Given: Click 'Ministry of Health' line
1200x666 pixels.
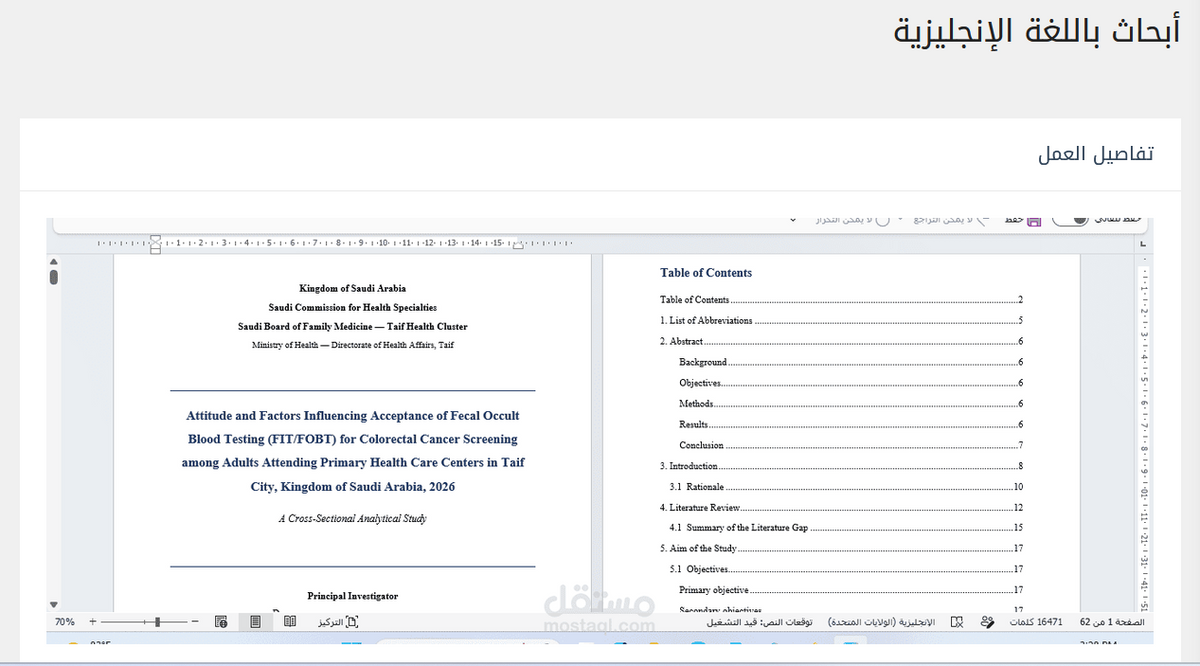Looking at the screenshot, I should pyautogui.click(x=352, y=345).
